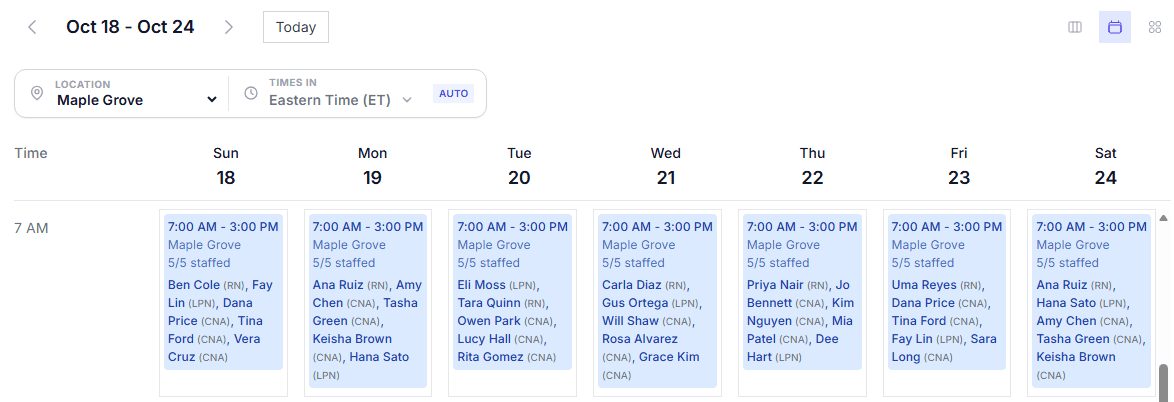Click Lucy Hall in Tuesday shift
Screen dimensions: 1174x402
tap(484, 338)
